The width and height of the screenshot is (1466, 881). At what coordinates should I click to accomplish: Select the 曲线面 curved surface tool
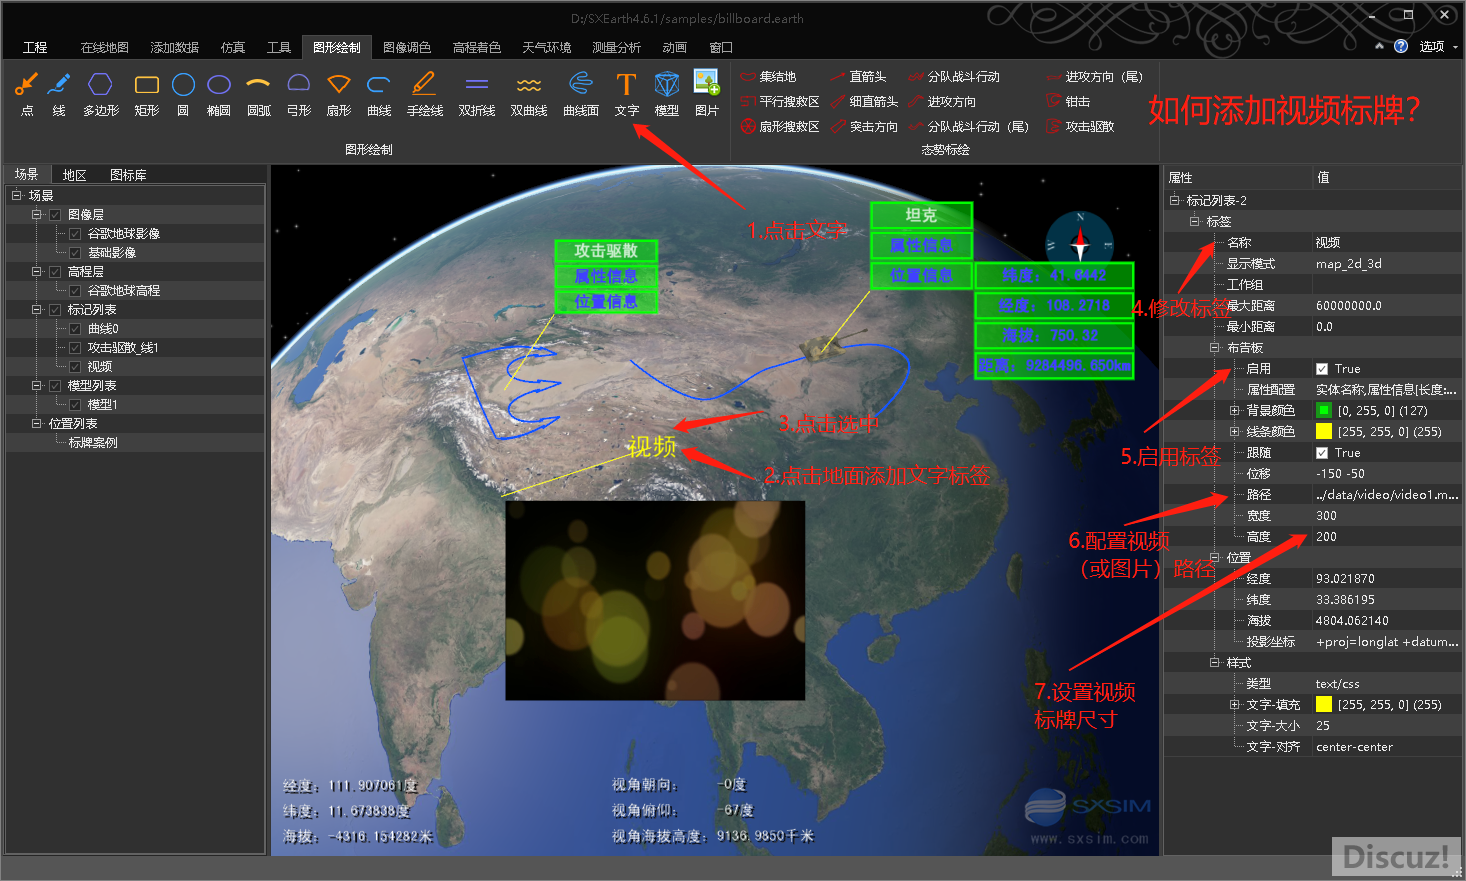[x=581, y=94]
